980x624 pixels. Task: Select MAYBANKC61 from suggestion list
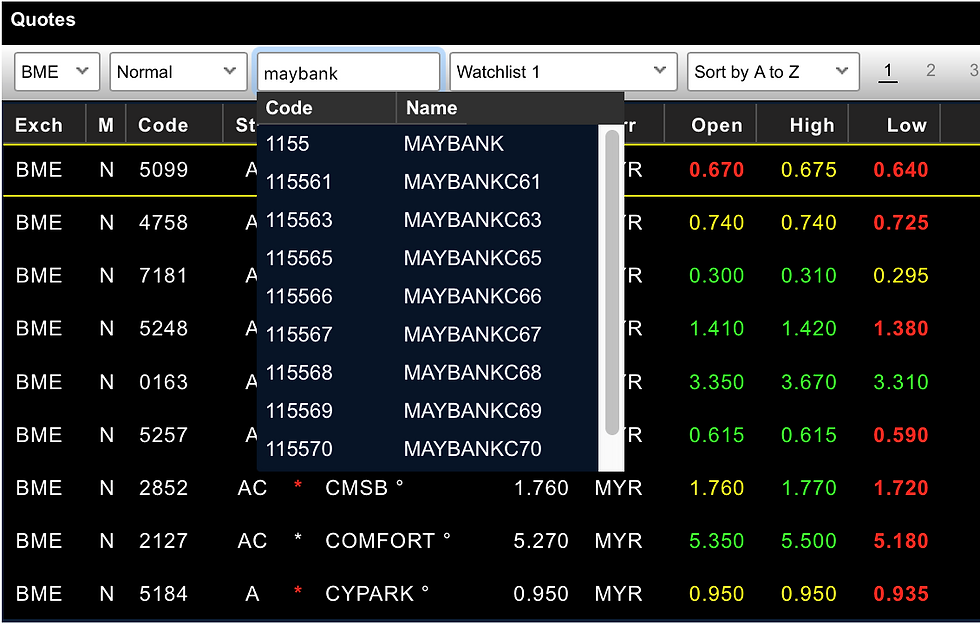pyautogui.click(x=428, y=182)
